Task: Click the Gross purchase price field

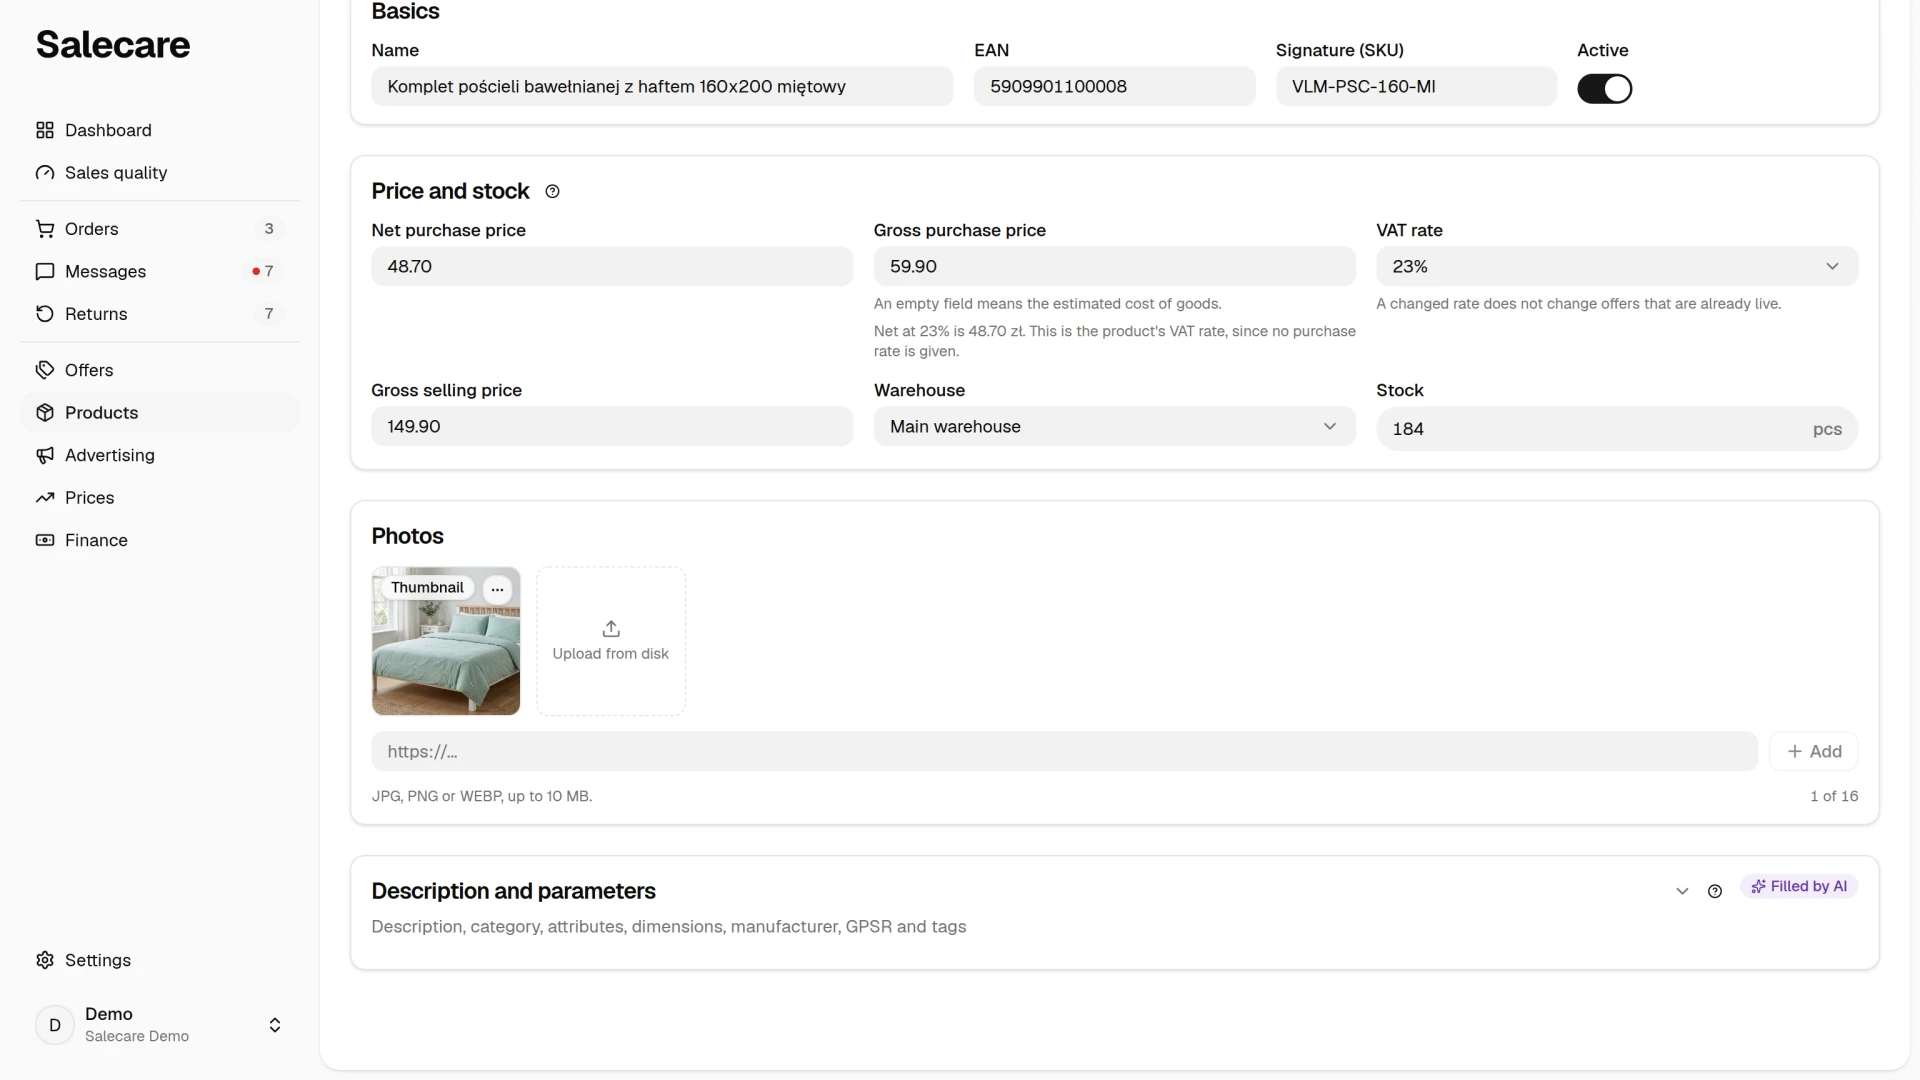Action: [x=1114, y=267]
